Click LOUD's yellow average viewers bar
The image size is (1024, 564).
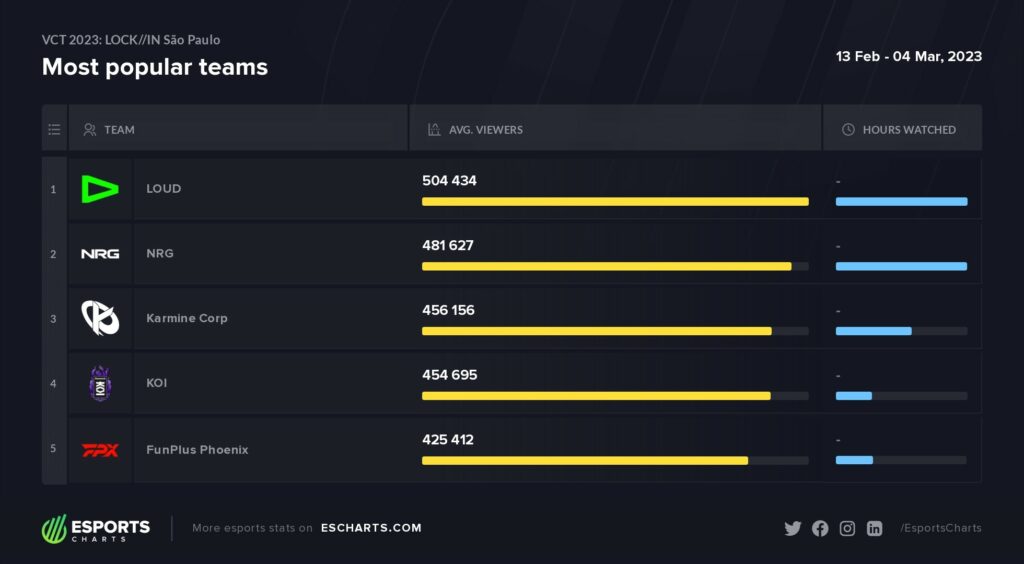pos(614,202)
